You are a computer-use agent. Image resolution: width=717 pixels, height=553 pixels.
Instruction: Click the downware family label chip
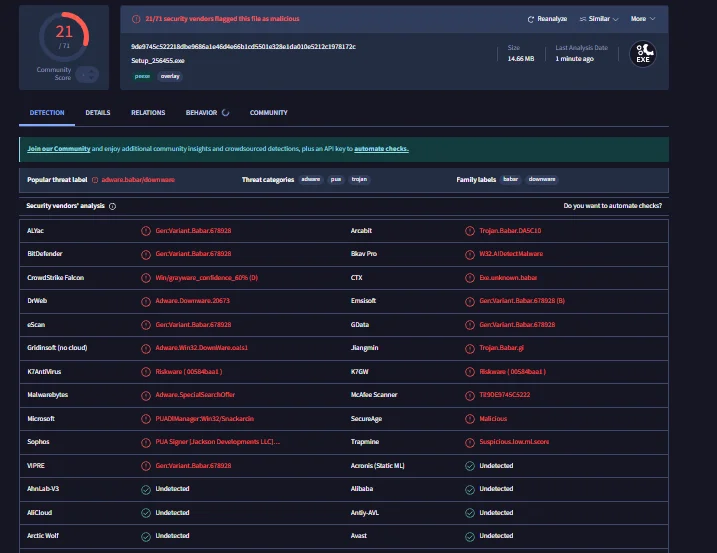pyautogui.click(x=542, y=179)
